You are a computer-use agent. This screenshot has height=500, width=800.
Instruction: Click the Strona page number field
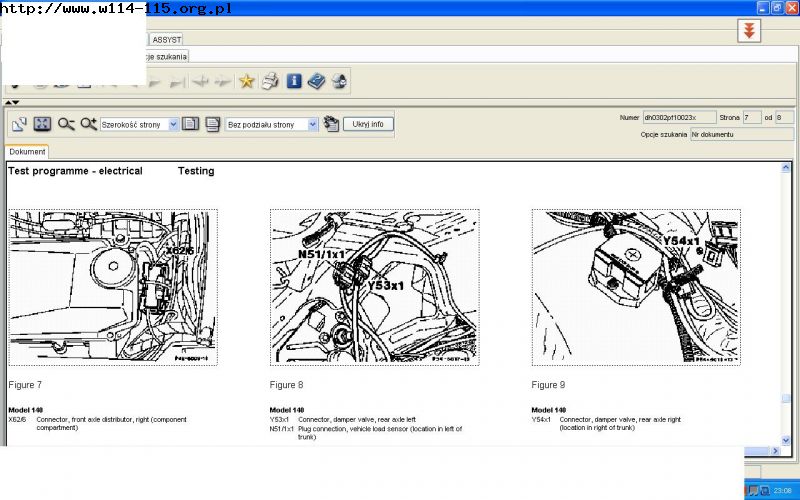[752, 117]
